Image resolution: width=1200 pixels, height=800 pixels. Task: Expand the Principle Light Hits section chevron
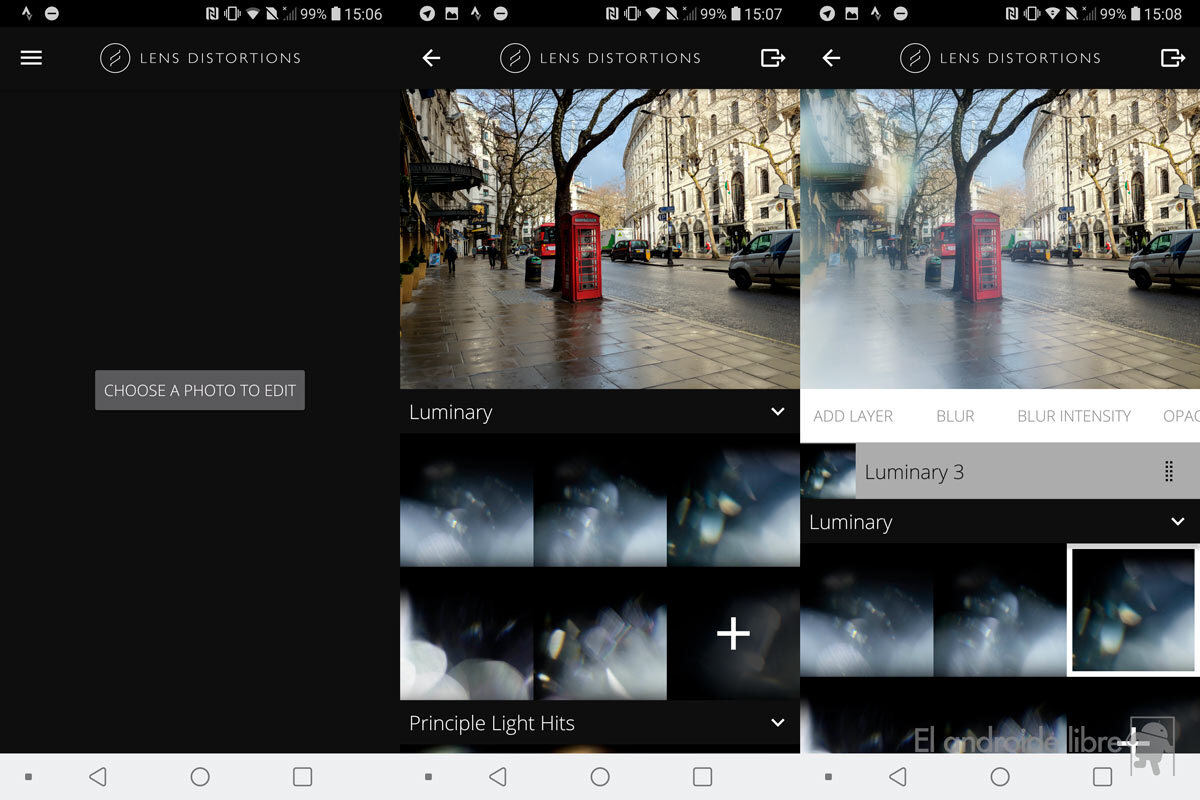(x=777, y=723)
